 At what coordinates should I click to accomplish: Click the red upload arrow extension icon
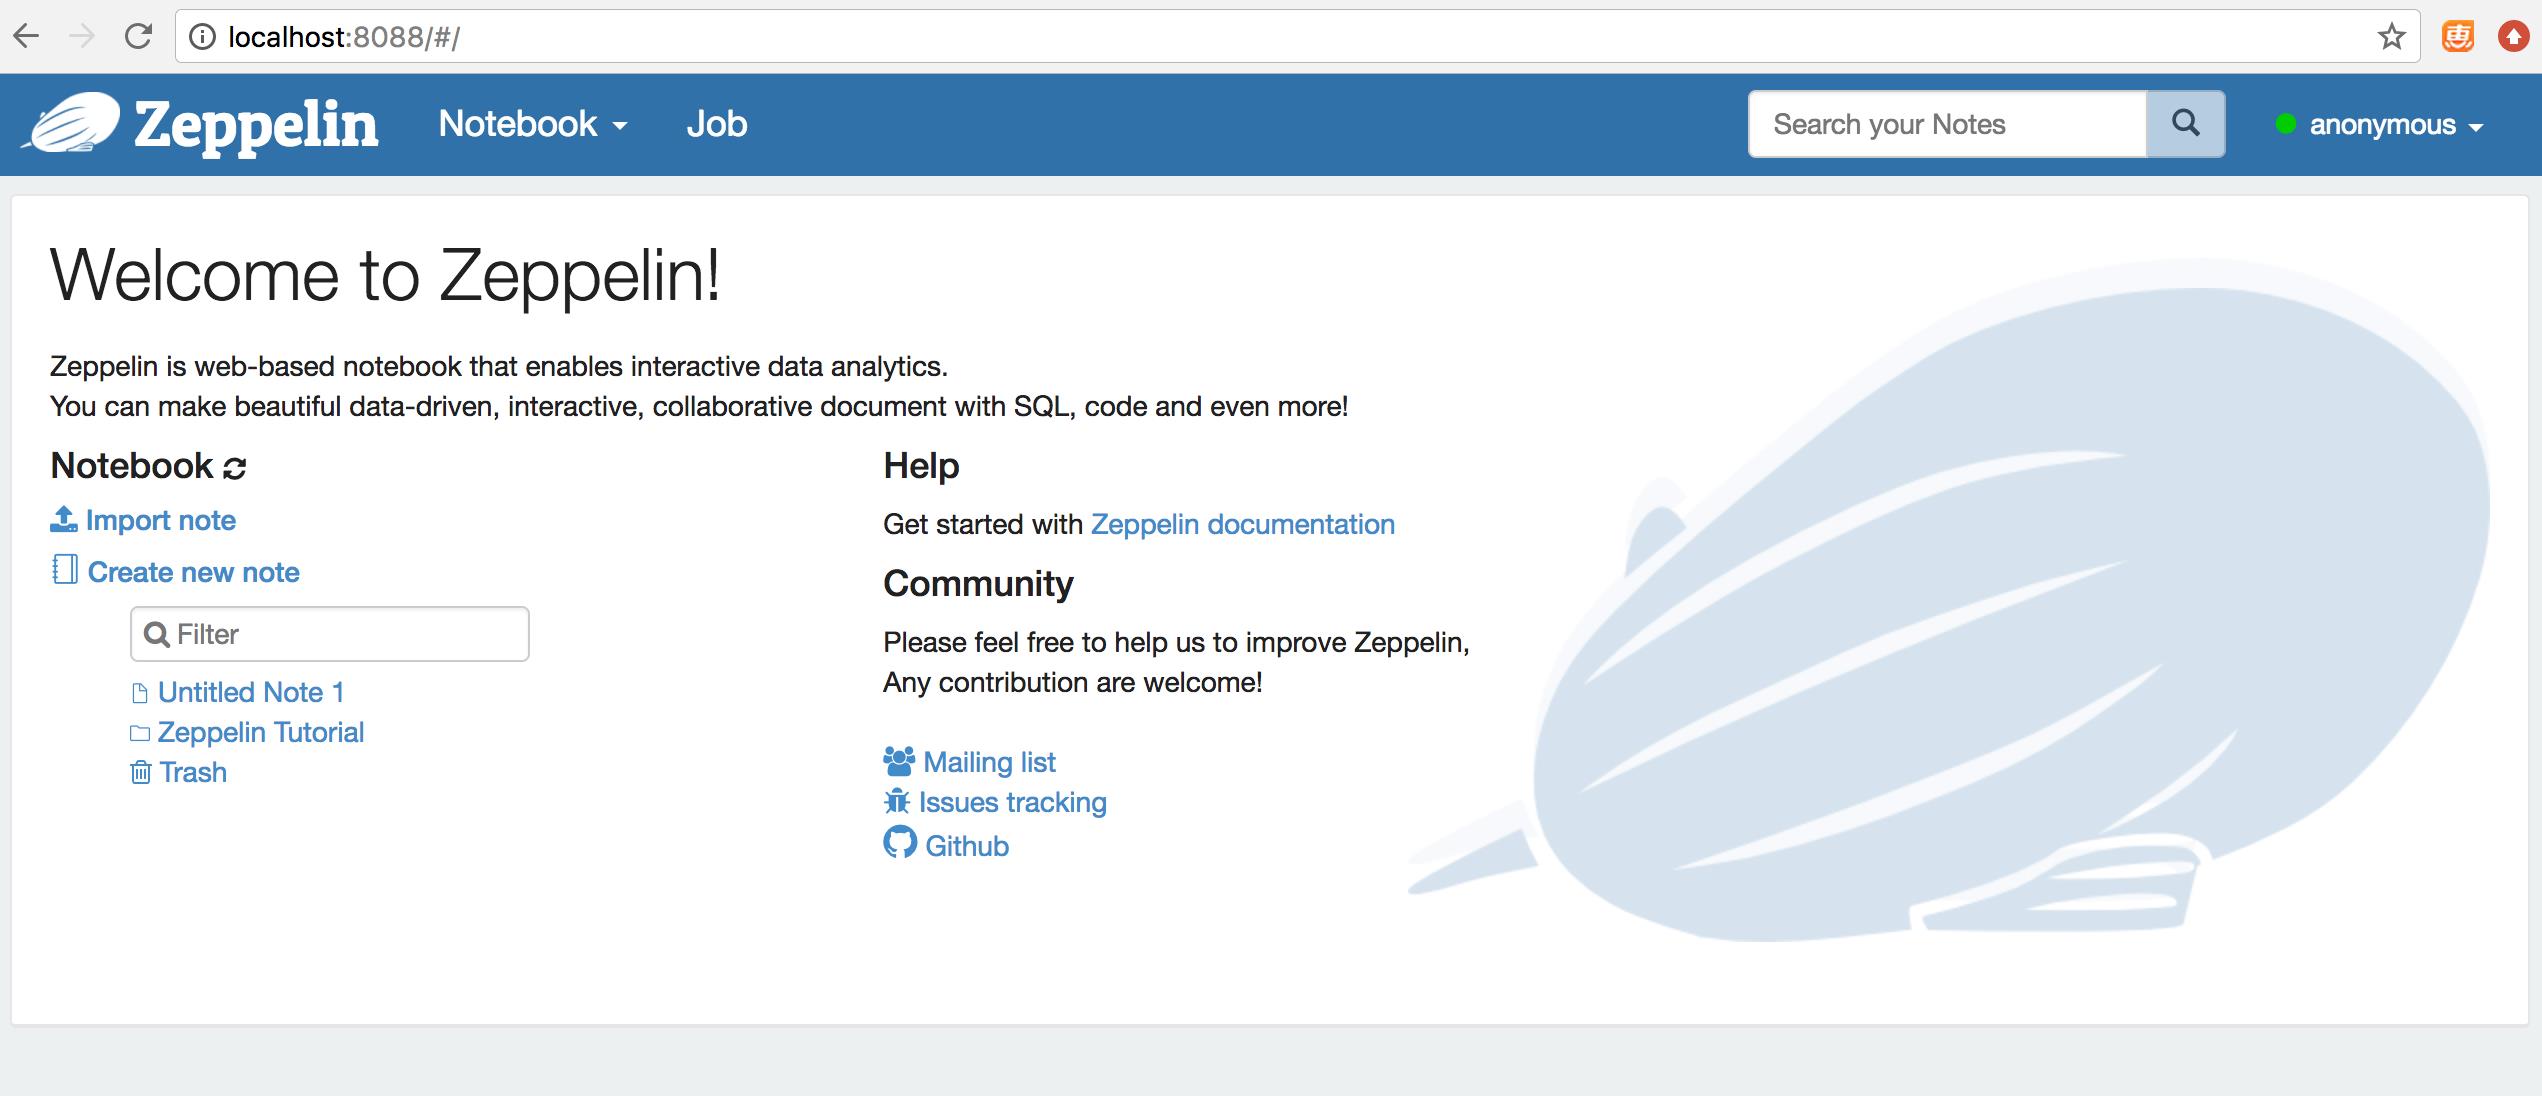(x=2513, y=37)
